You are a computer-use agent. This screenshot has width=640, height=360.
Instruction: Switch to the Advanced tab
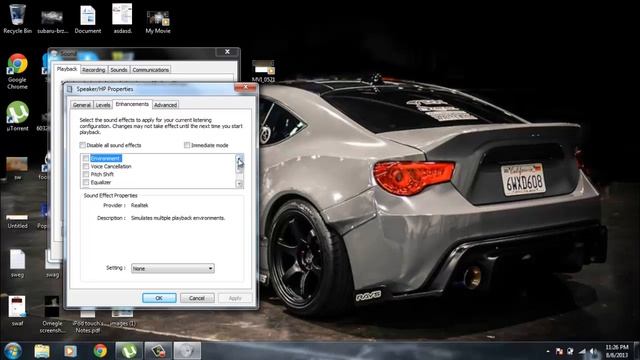tap(165, 105)
